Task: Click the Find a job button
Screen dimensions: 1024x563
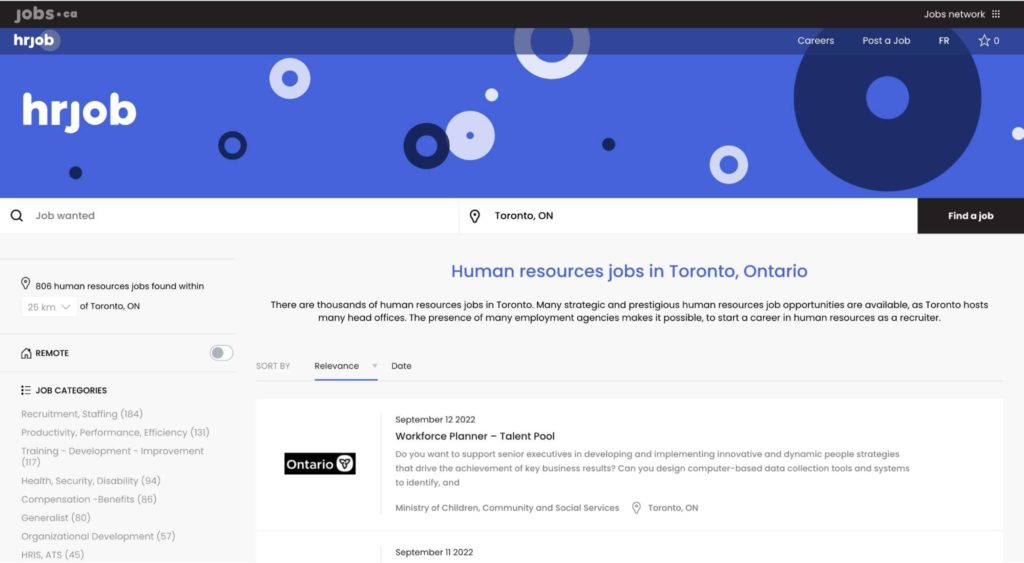Action: click(x=970, y=216)
